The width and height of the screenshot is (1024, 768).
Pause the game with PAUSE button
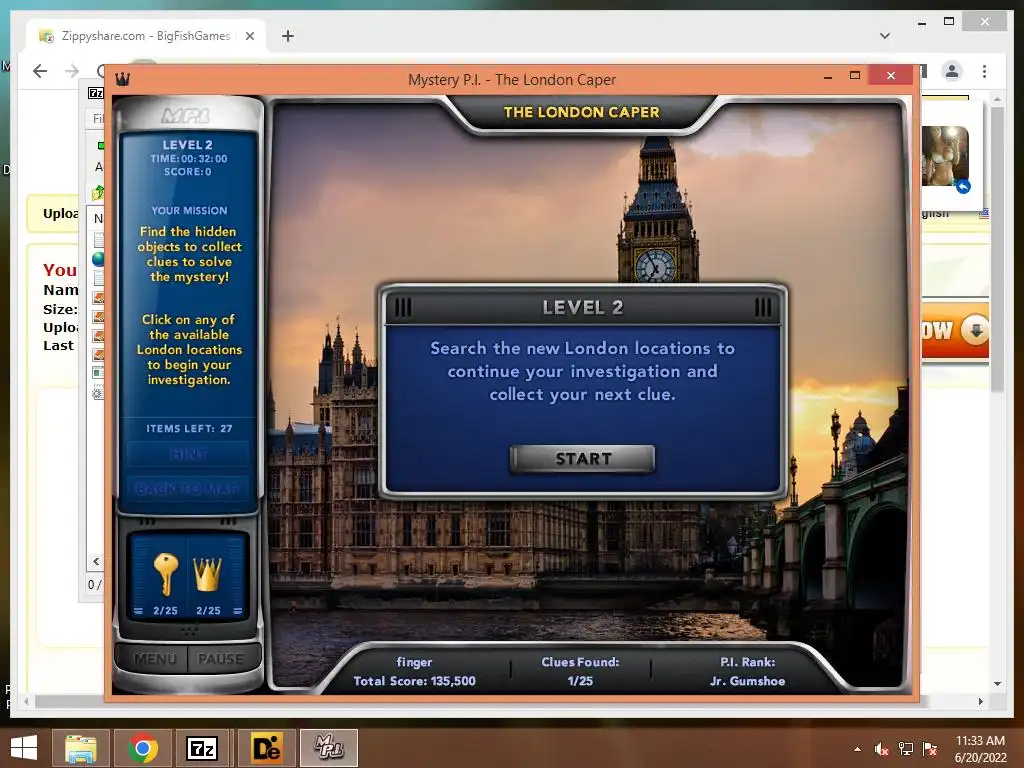(222, 659)
